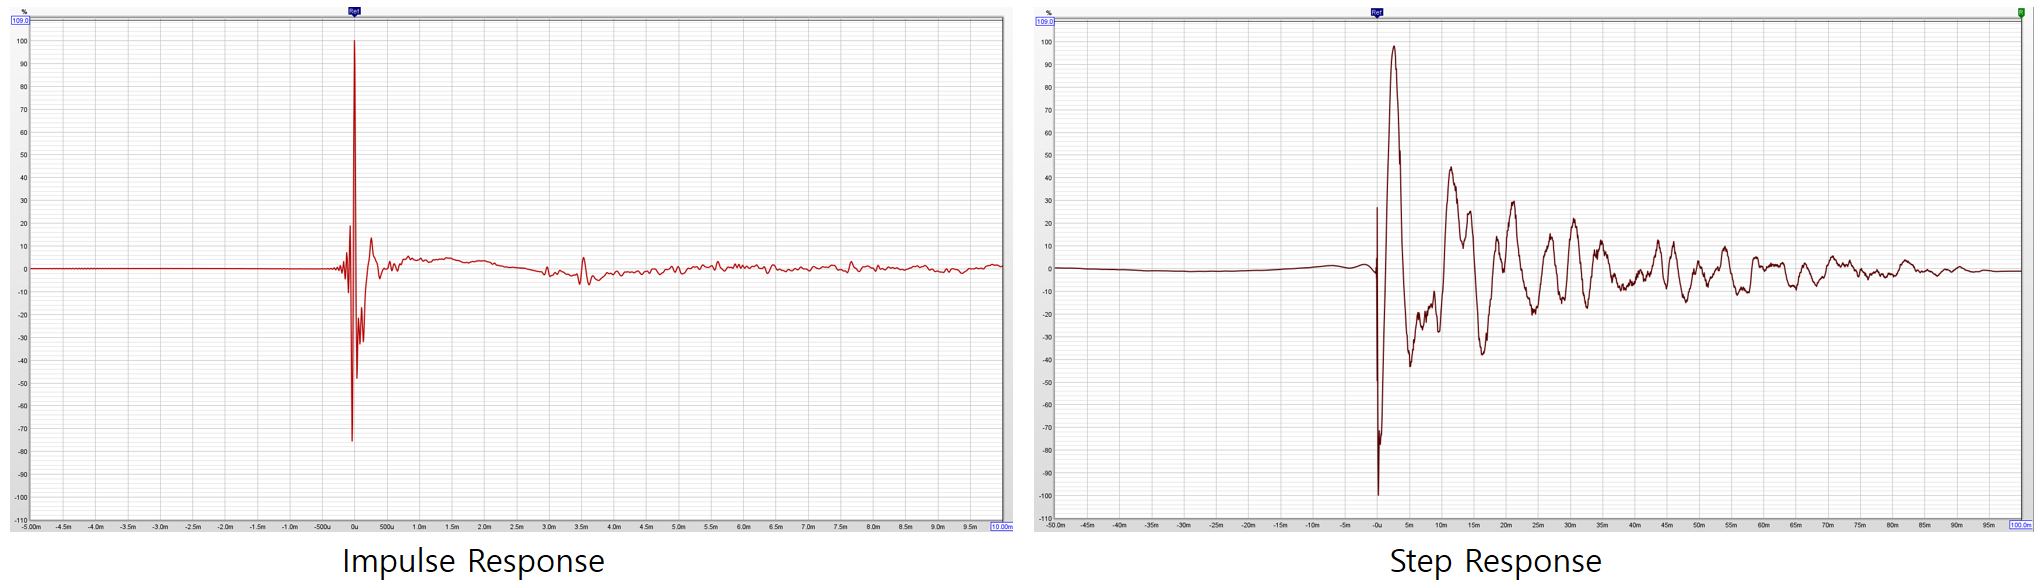Click the -110 label on Step Response axis

click(1045, 519)
